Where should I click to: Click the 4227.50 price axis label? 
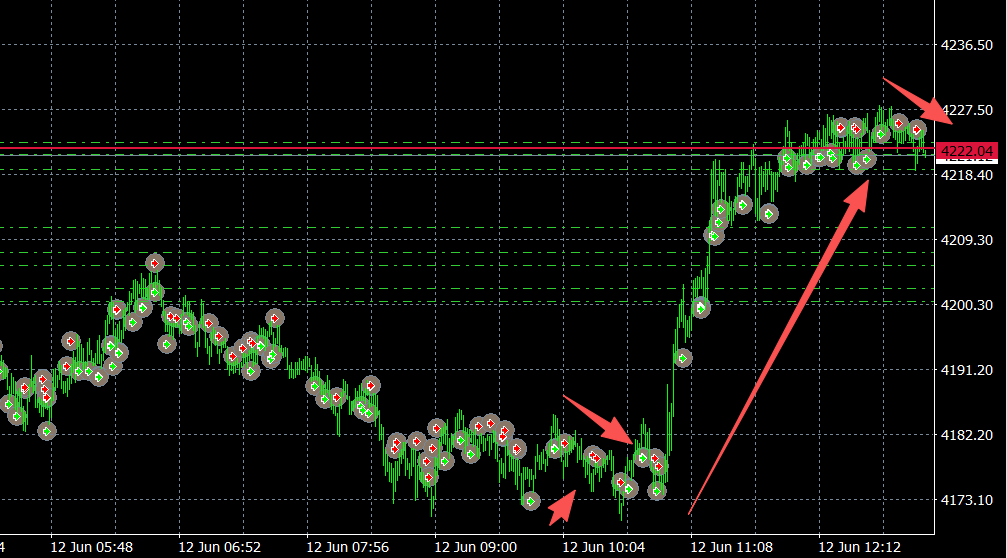967,110
